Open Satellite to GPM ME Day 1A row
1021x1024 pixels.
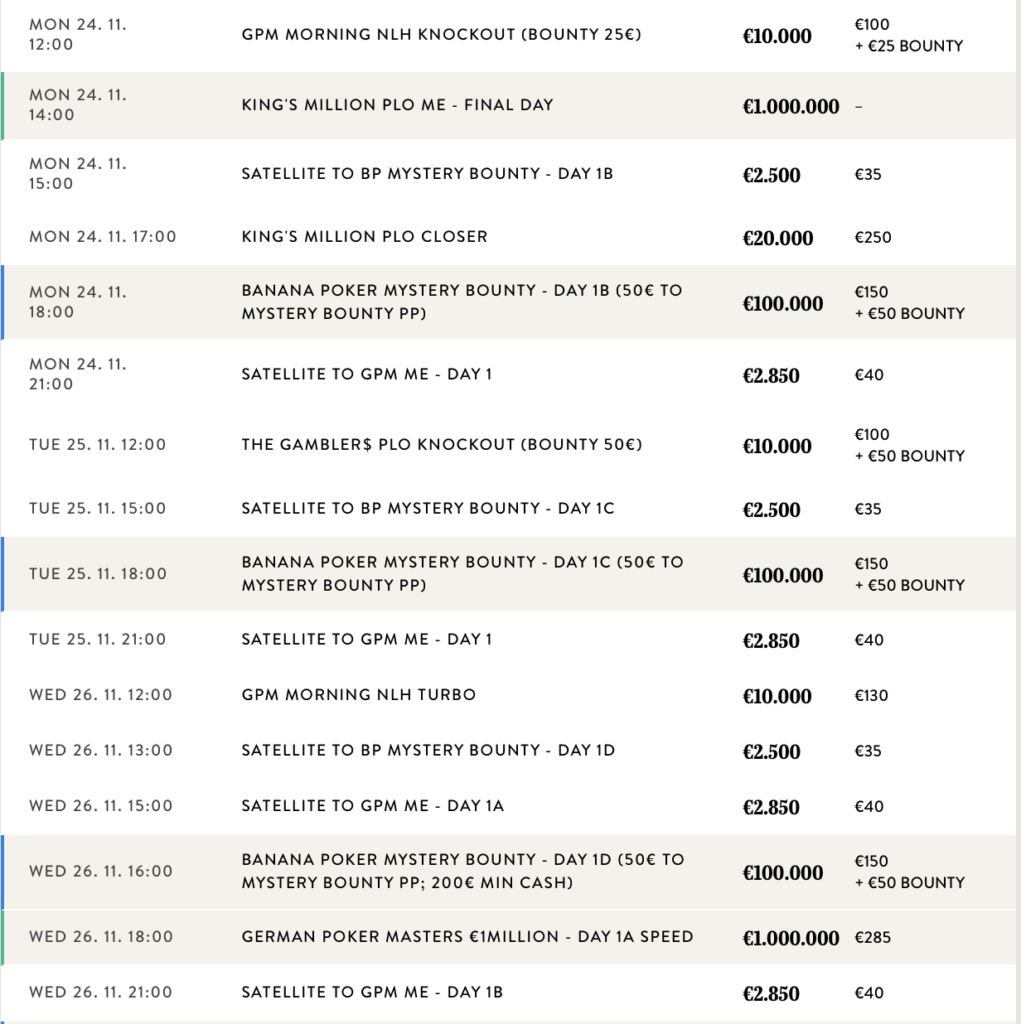(372, 806)
